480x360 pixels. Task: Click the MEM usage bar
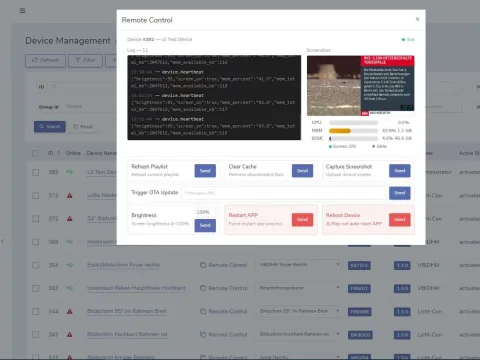pyautogui.click(x=353, y=131)
